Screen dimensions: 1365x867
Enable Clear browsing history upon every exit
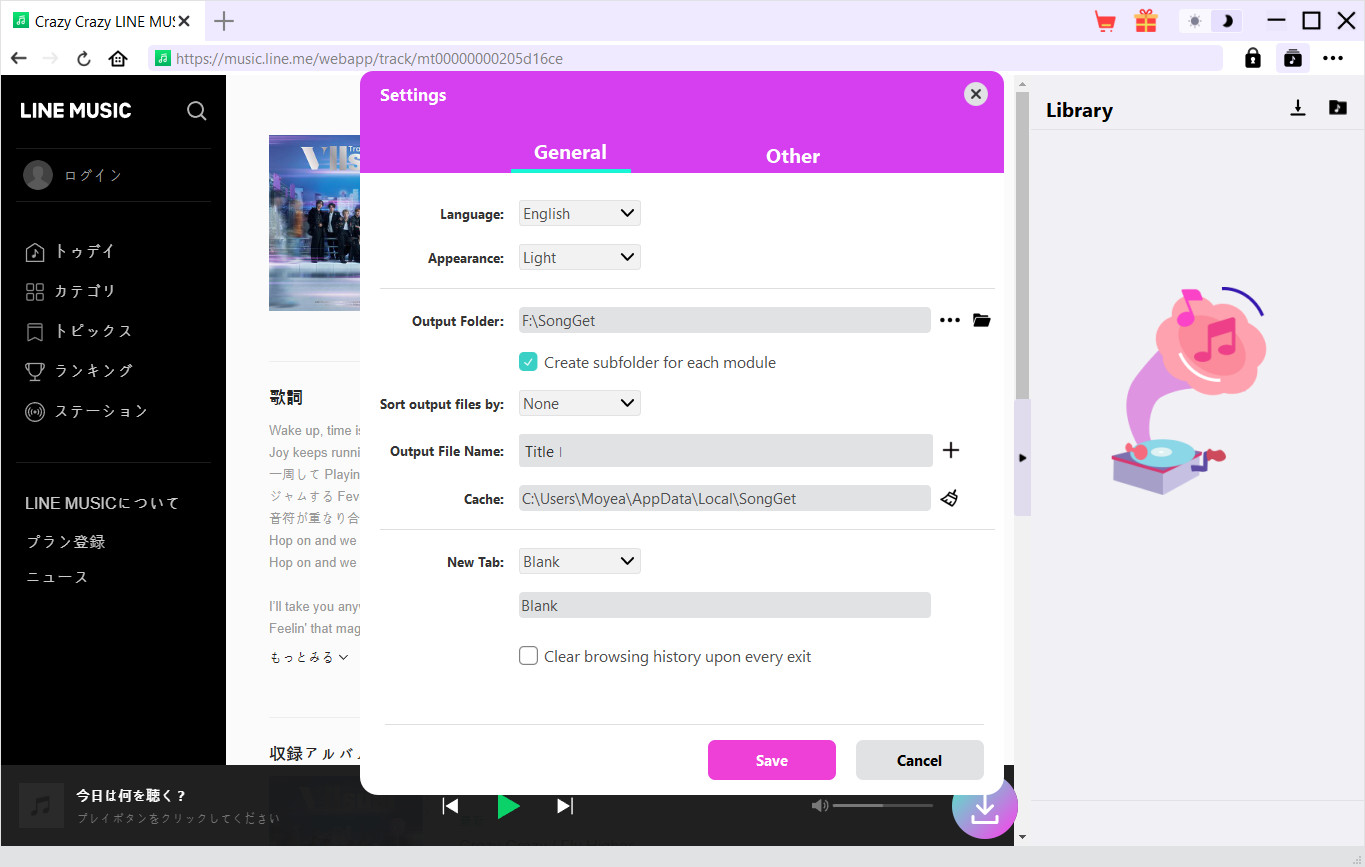(x=528, y=656)
